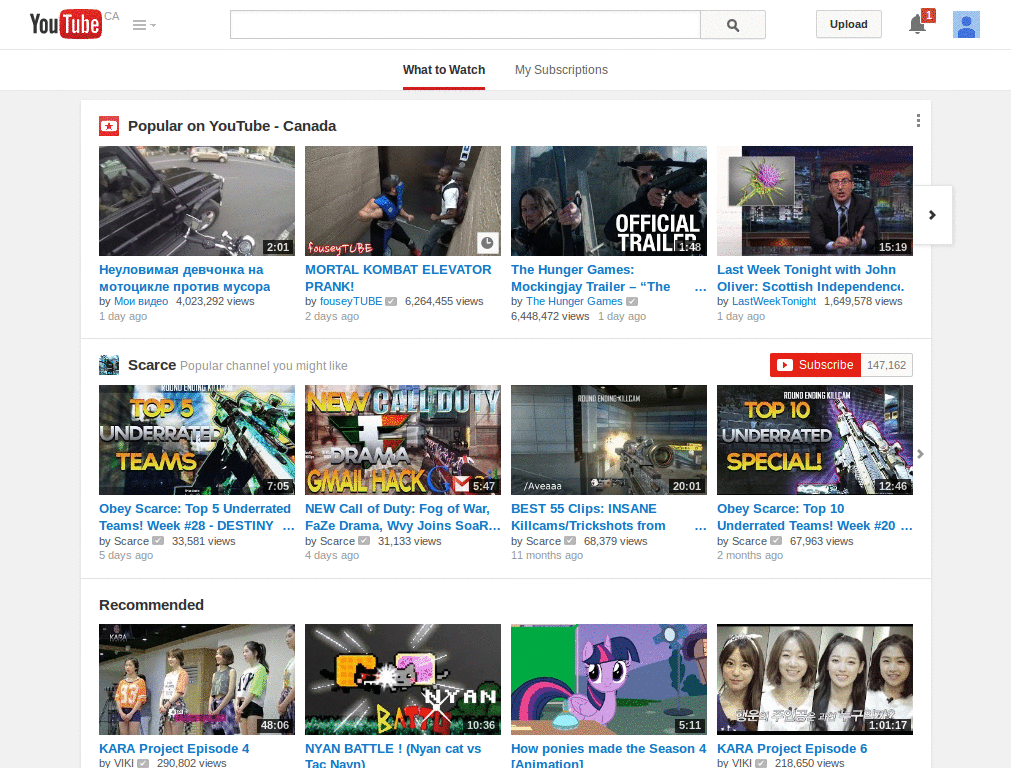Viewport: 1024px width, 768px height.
Task: Click the search magnifier button
Action: click(733, 25)
